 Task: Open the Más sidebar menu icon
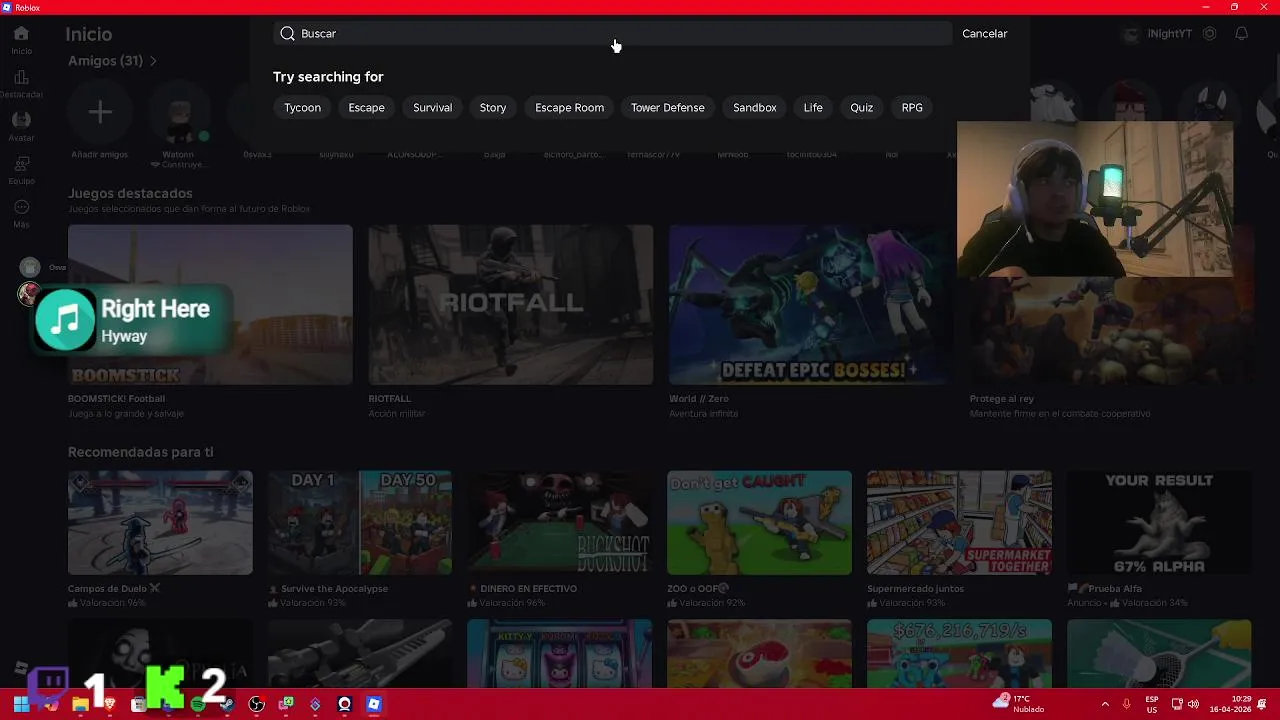pos(21,207)
